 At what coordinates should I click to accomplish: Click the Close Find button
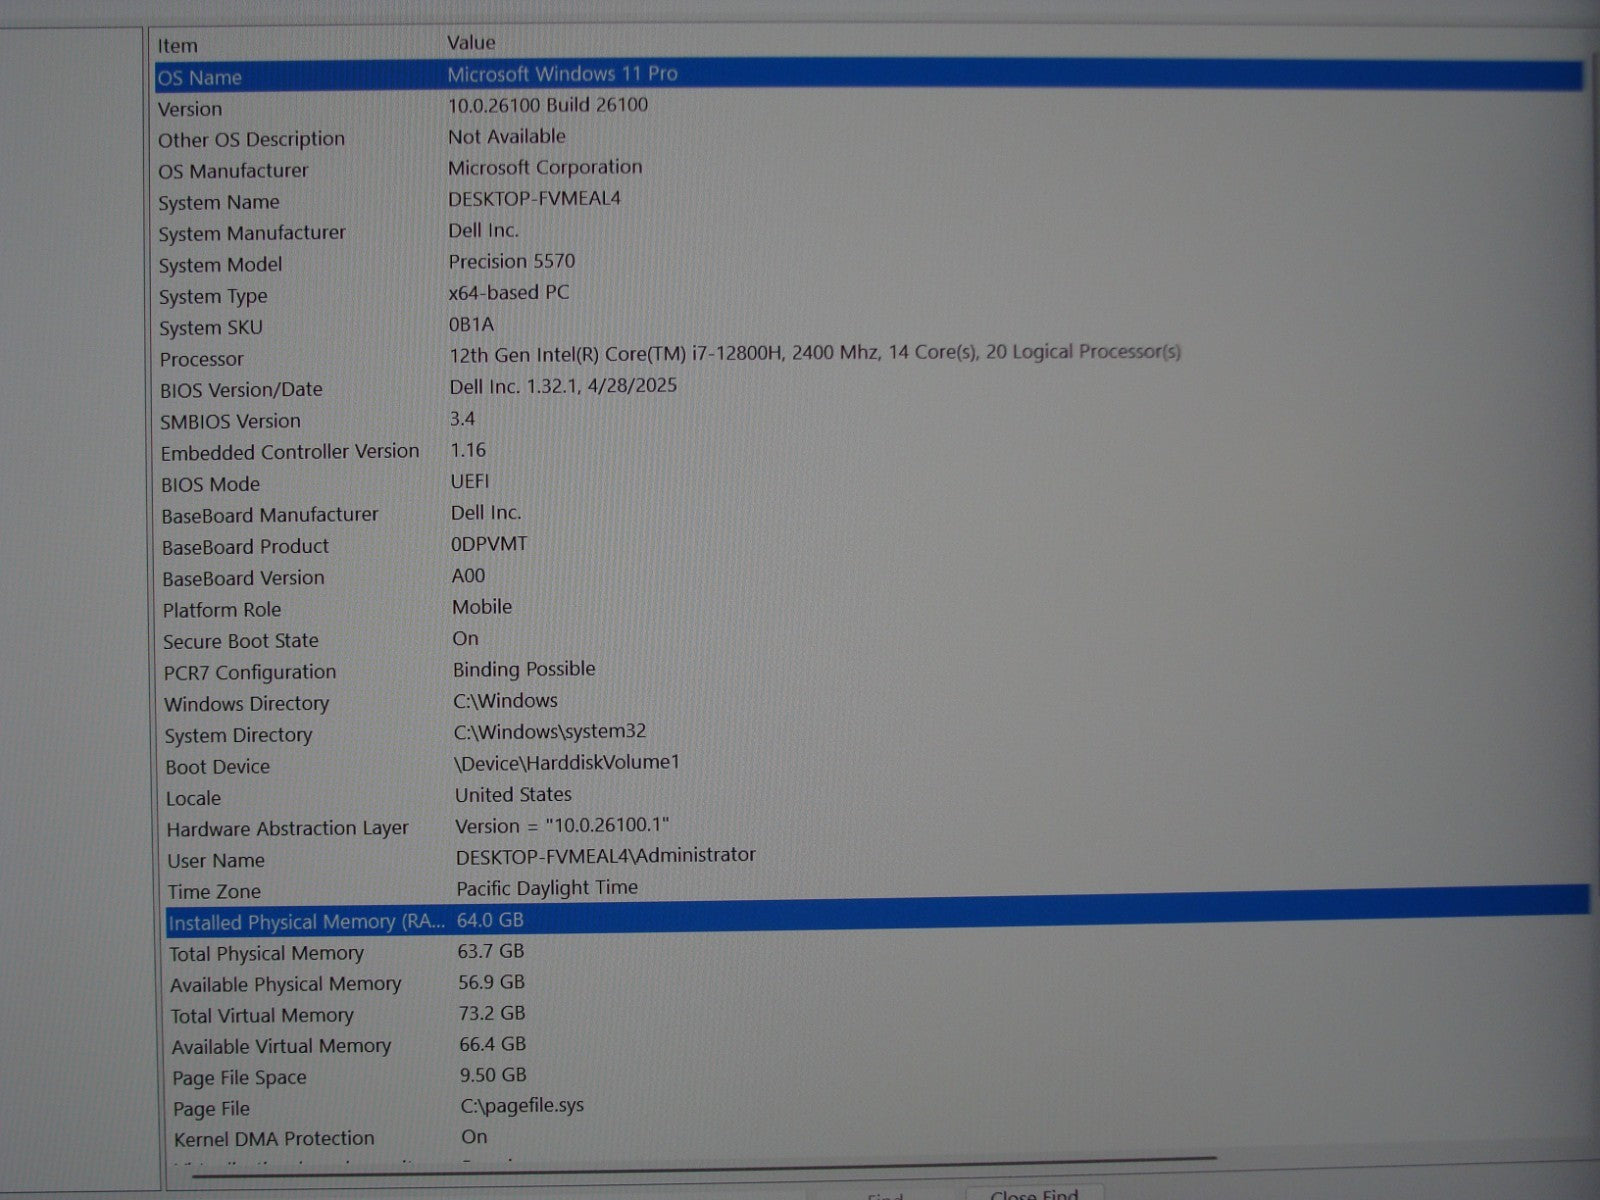point(1034,1194)
